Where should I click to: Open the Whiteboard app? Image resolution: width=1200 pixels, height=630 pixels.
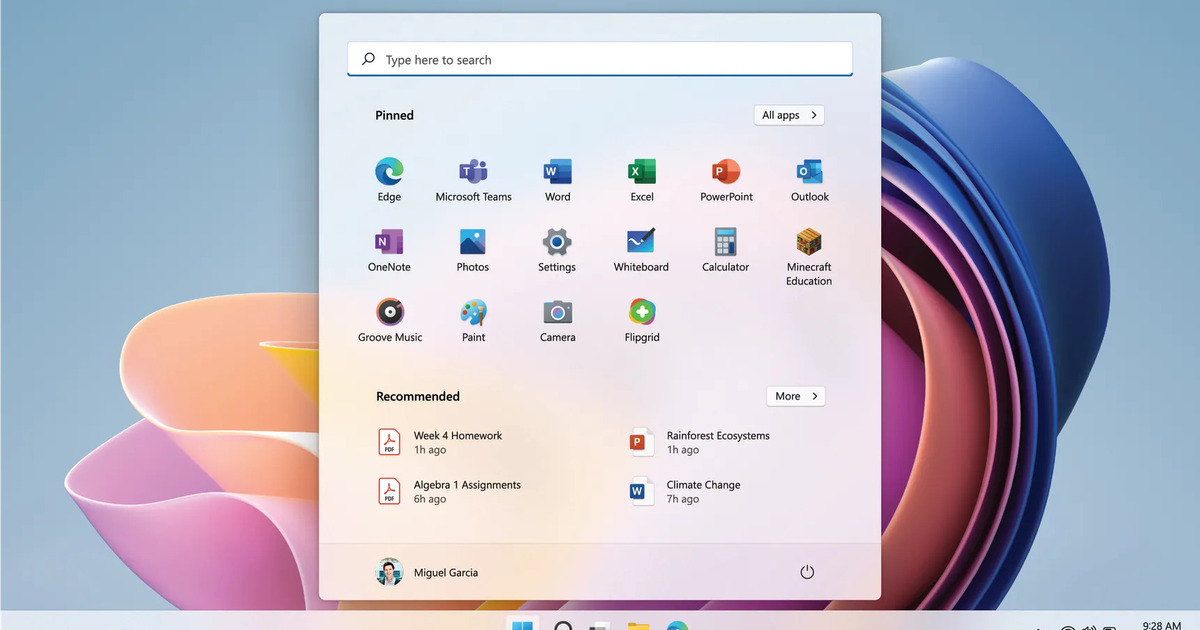(641, 242)
